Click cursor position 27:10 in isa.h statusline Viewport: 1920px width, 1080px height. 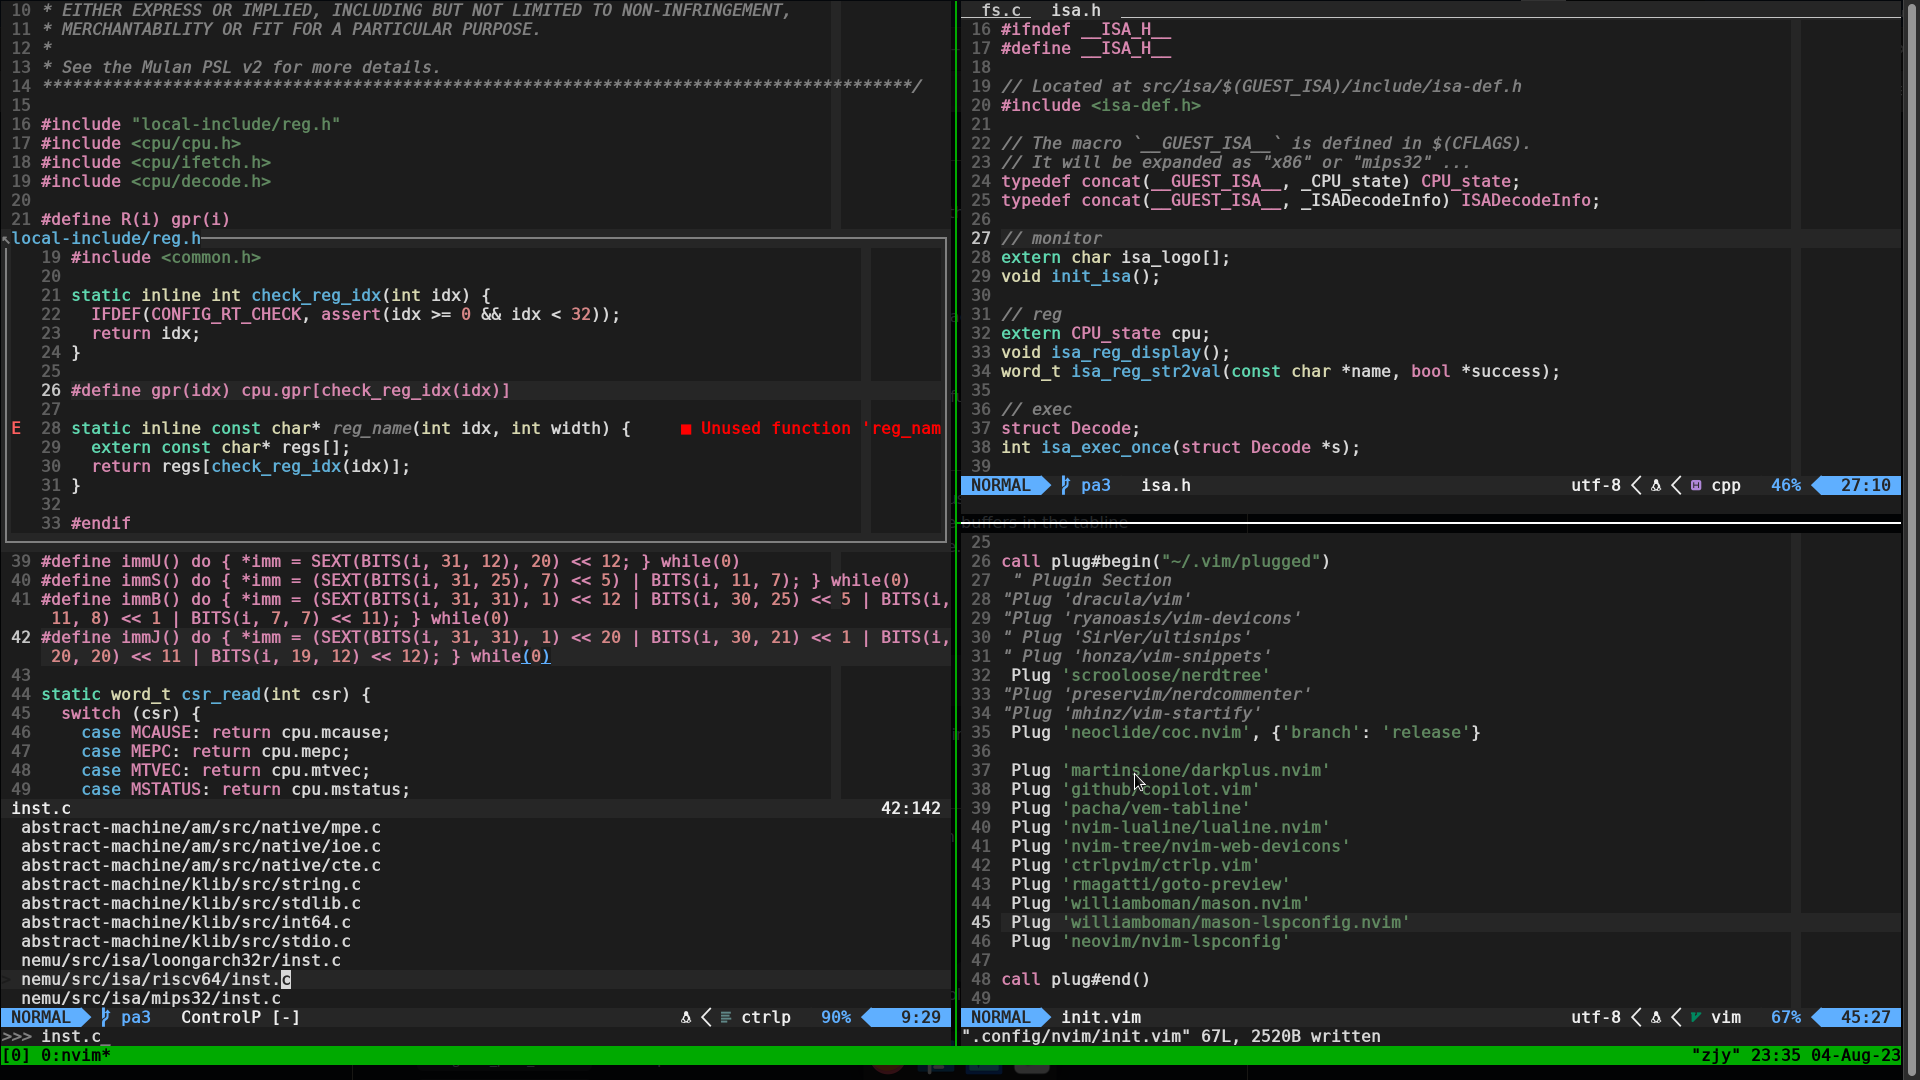click(x=1866, y=485)
